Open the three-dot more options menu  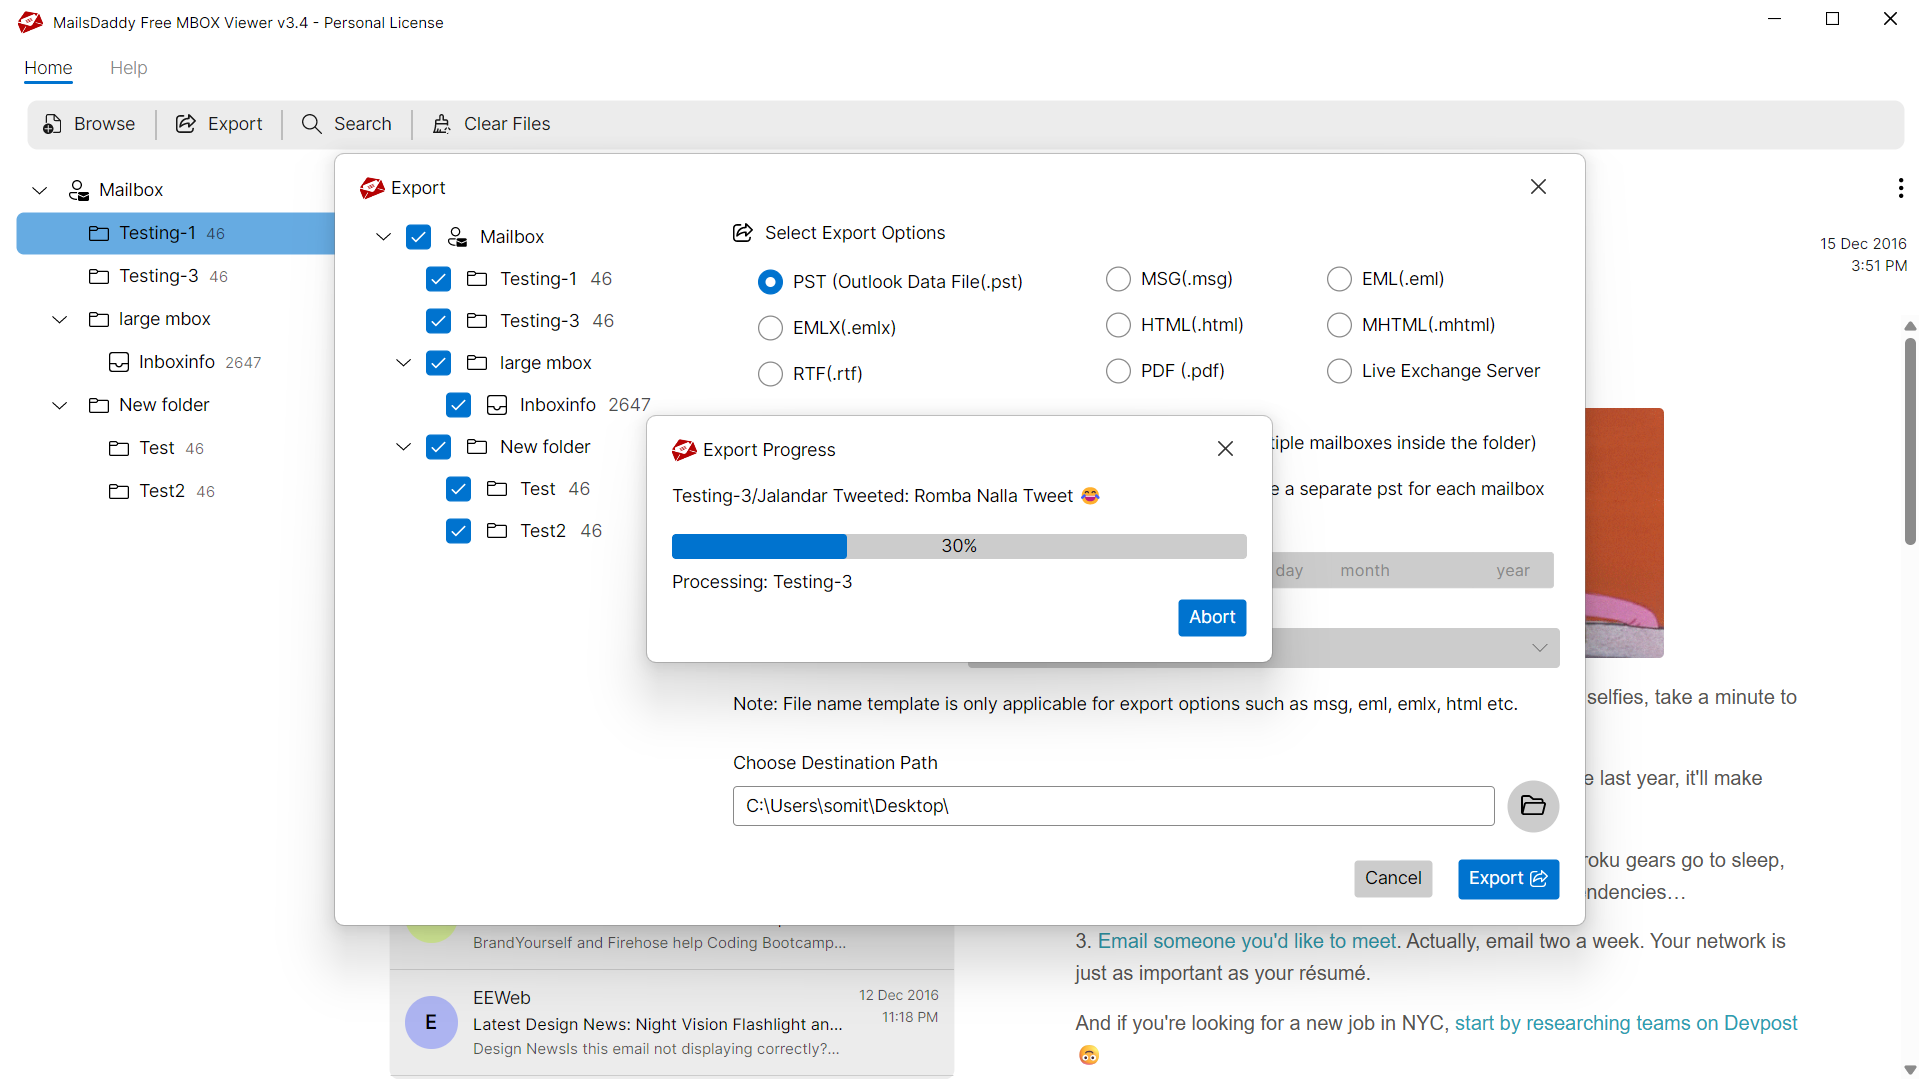[x=1900, y=188]
